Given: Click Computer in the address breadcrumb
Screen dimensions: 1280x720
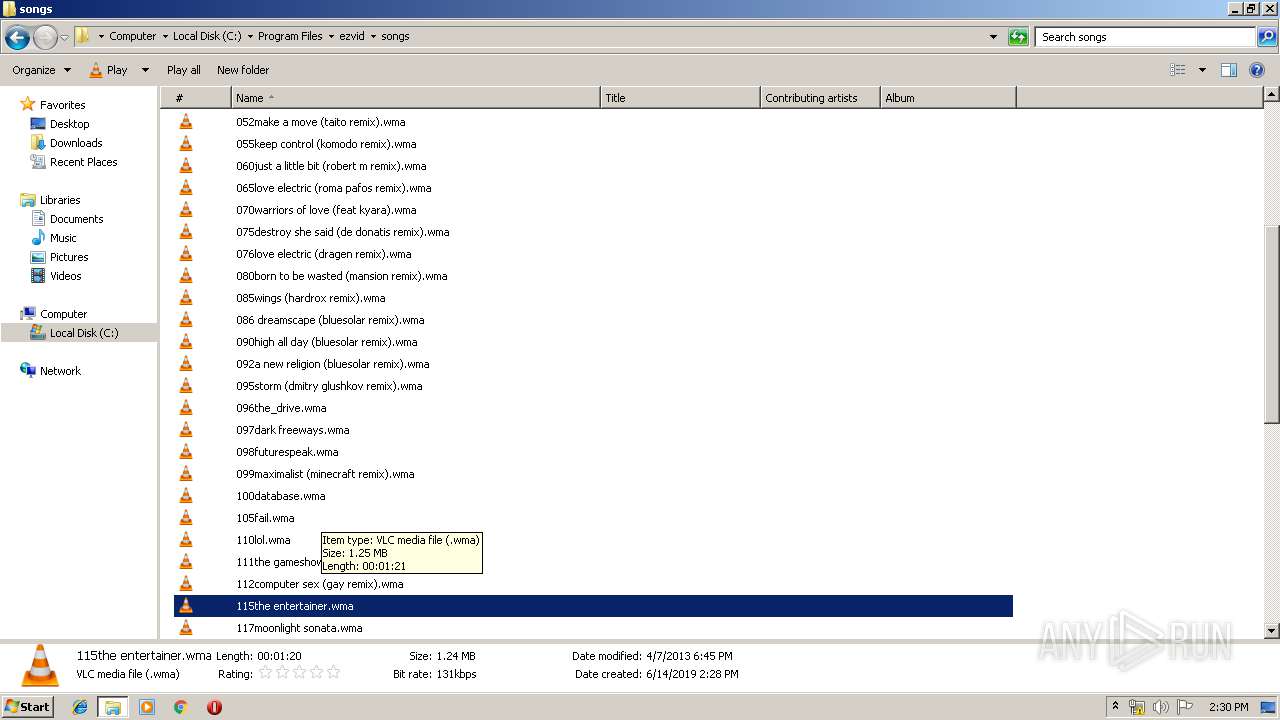Looking at the screenshot, I should coord(132,36).
